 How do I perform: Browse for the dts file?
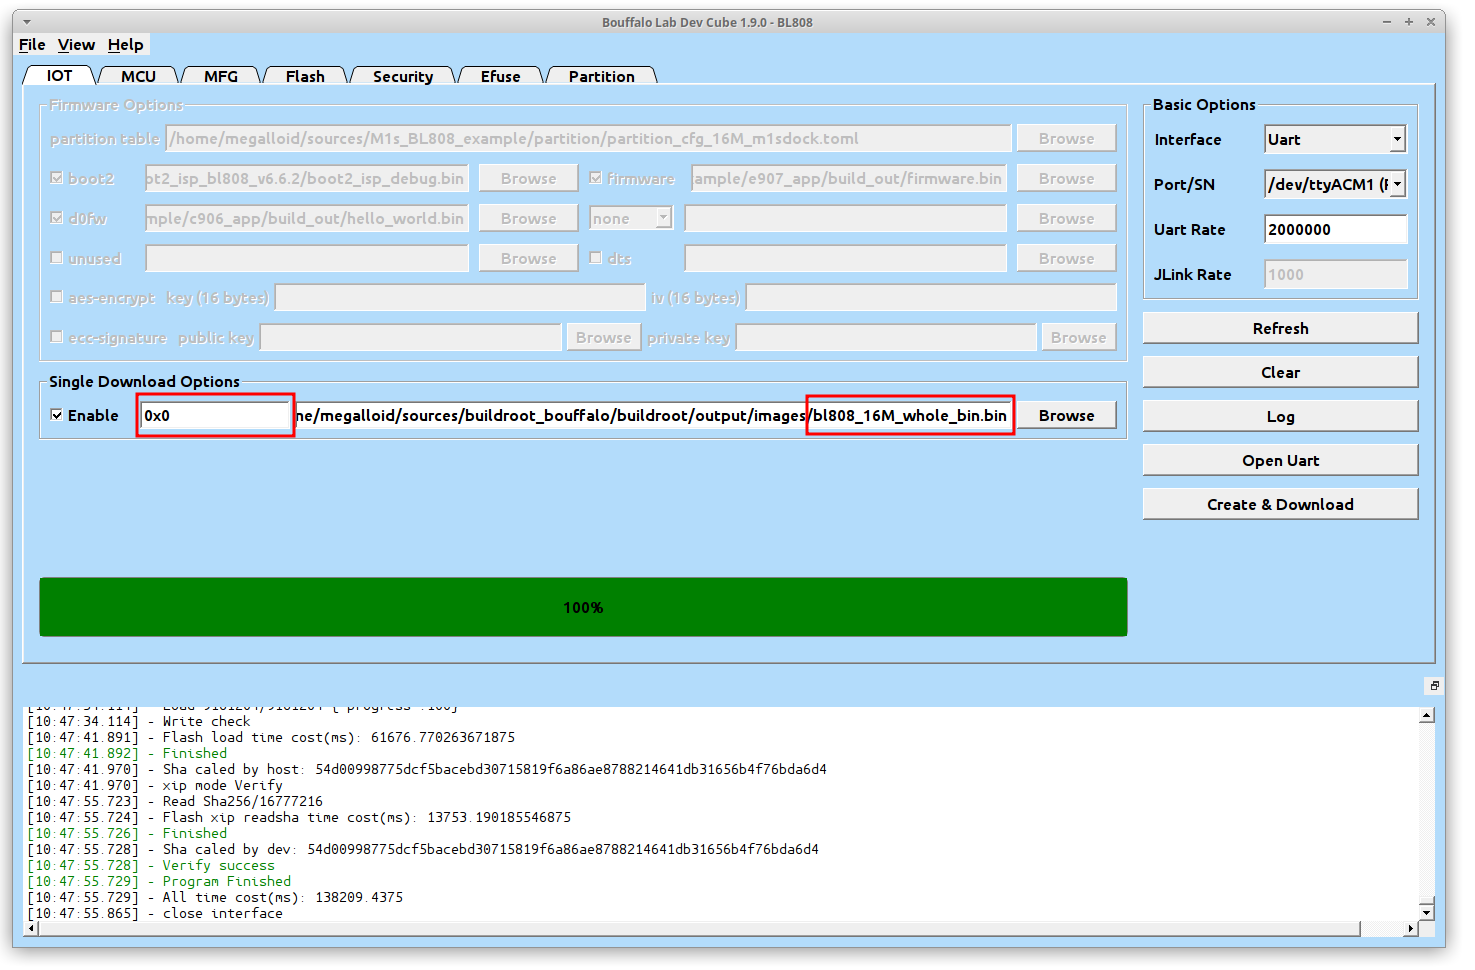pyautogui.click(x=1066, y=258)
